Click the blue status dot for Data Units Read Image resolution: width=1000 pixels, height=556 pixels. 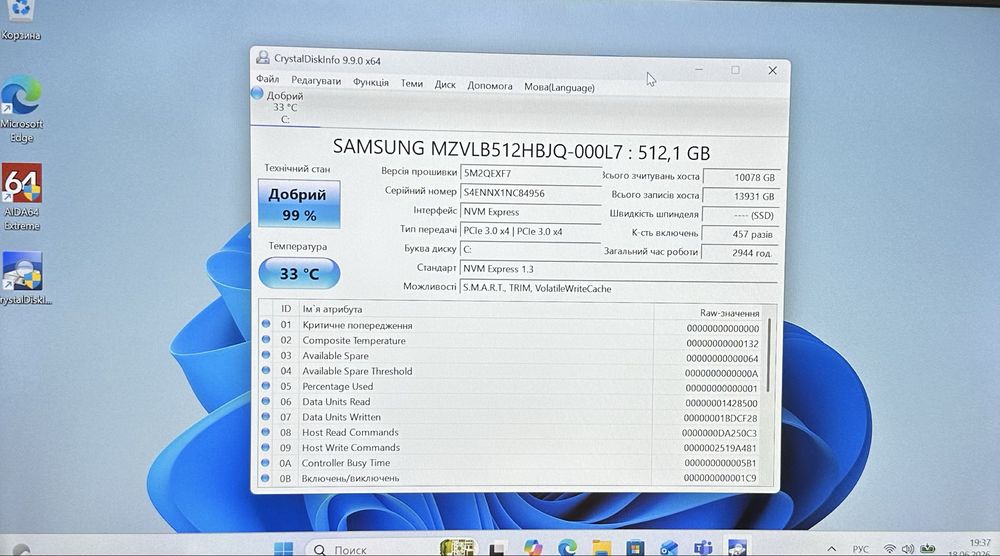point(266,401)
